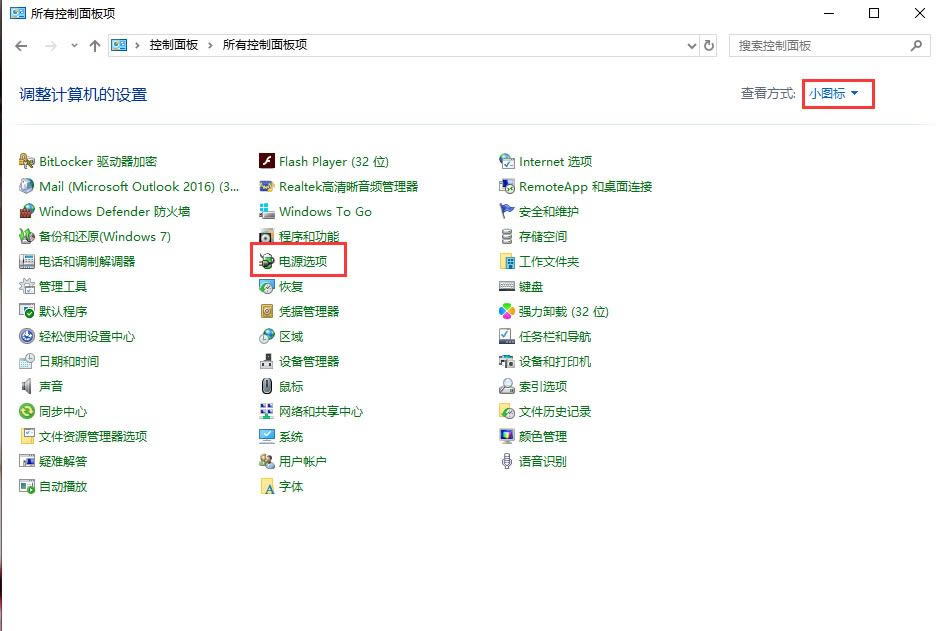This screenshot has height=631, width=943.
Task: Click the 鼠标 mouse icon
Action: pos(266,386)
